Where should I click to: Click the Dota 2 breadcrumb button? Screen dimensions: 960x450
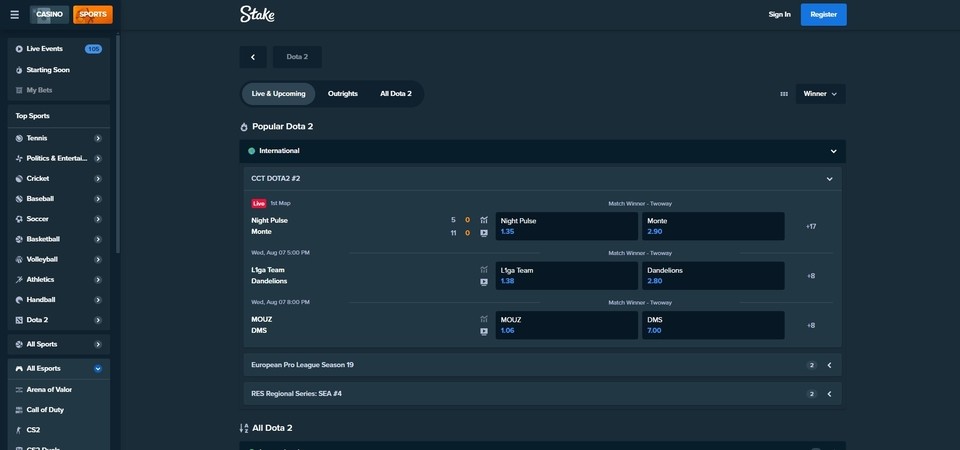[298, 57]
